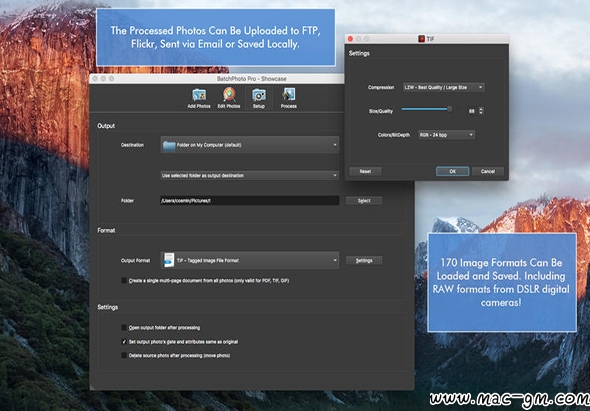The image size is (590, 411).
Task: Open the Output Format dropdown
Action: (250, 260)
